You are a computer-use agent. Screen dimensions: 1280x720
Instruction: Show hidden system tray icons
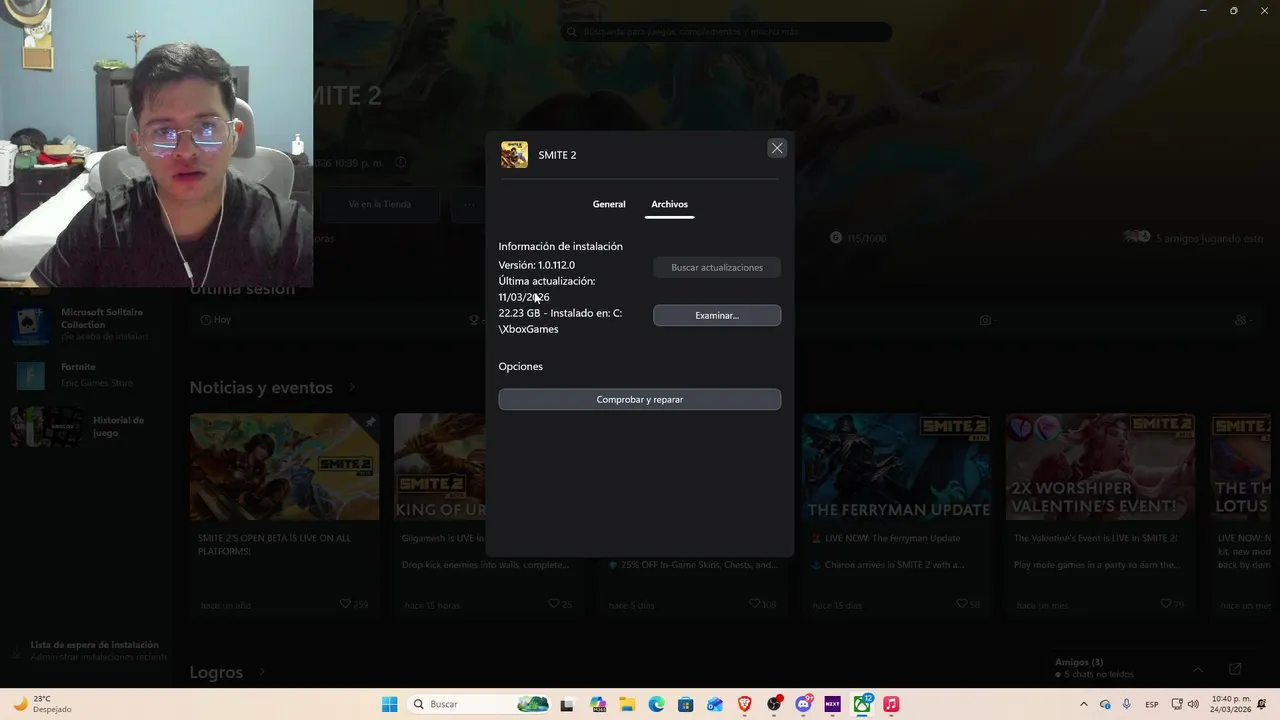pyautogui.click(x=1083, y=704)
